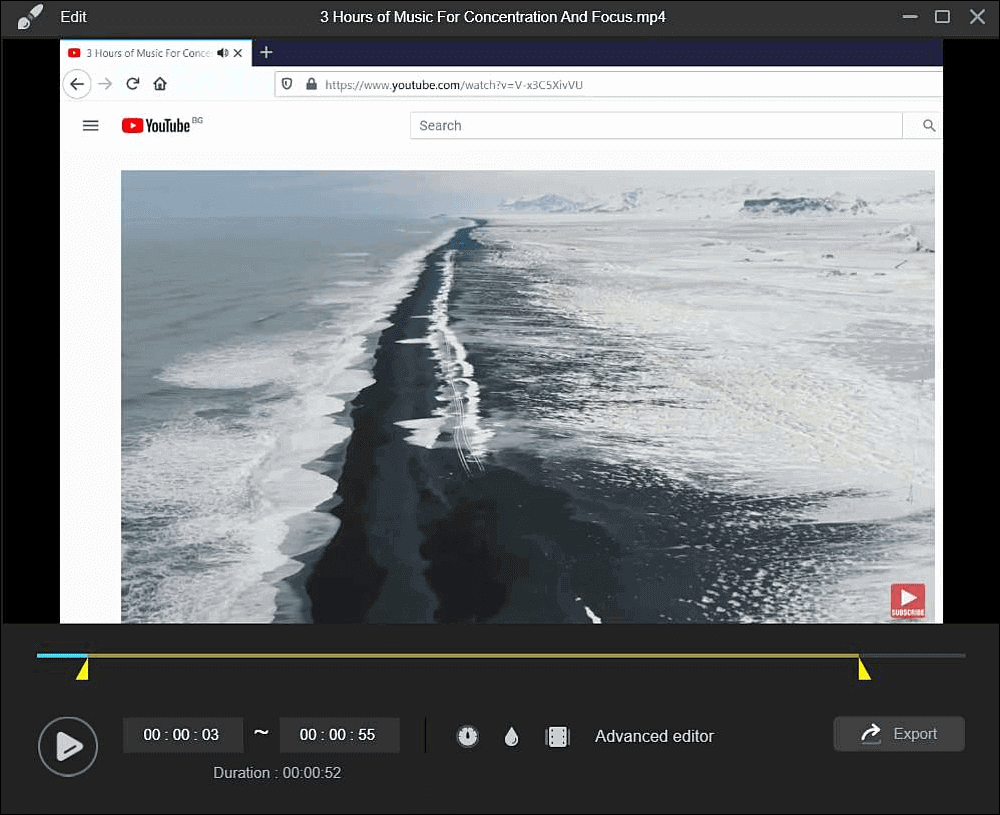Viewport: 1000px width, 815px height.
Task: Click the start time field 00:00:03
Action: [182, 735]
